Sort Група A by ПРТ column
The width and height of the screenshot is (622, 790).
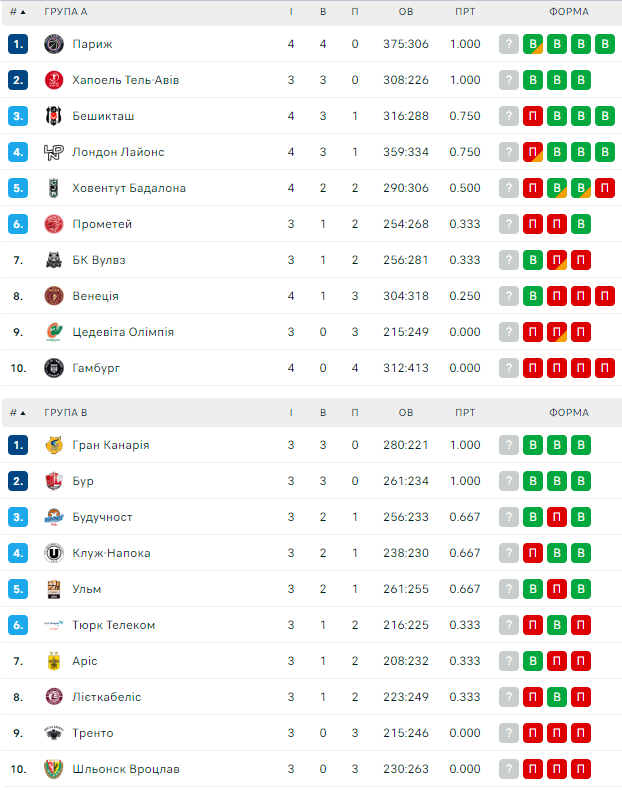click(465, 12)
